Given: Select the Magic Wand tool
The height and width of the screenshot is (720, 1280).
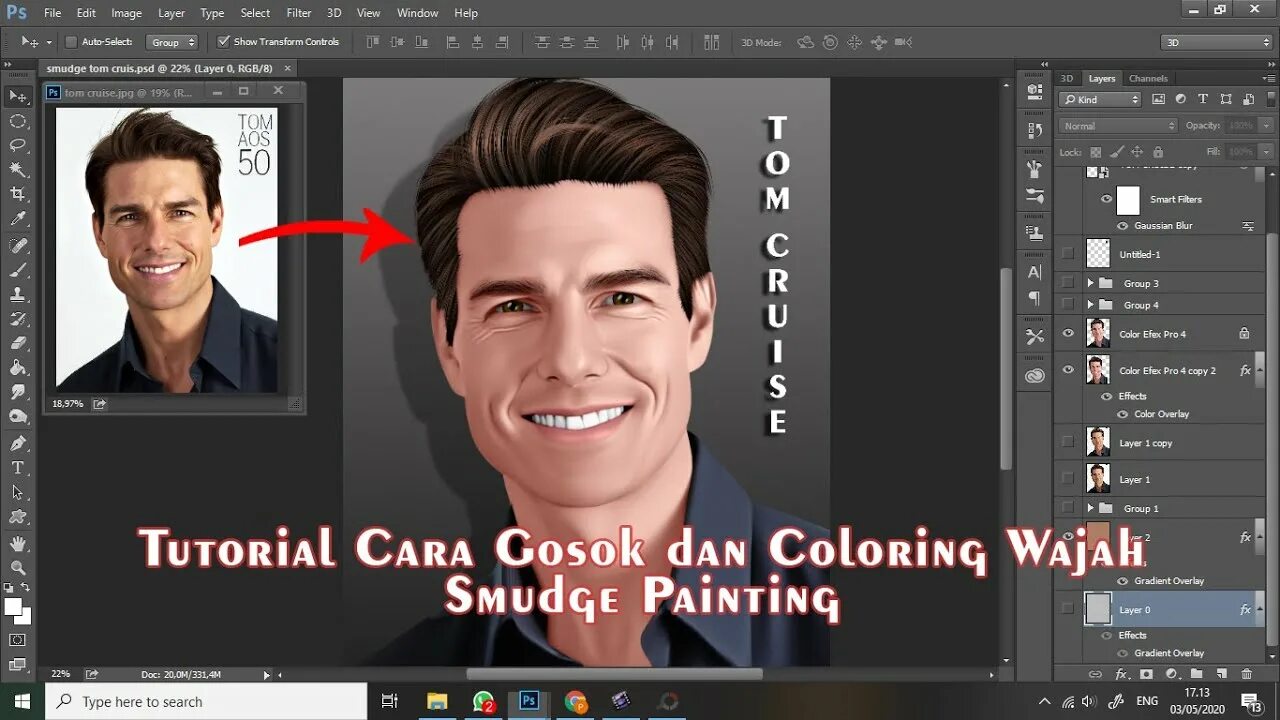Looking at the screenshot, I should [18, 170].
